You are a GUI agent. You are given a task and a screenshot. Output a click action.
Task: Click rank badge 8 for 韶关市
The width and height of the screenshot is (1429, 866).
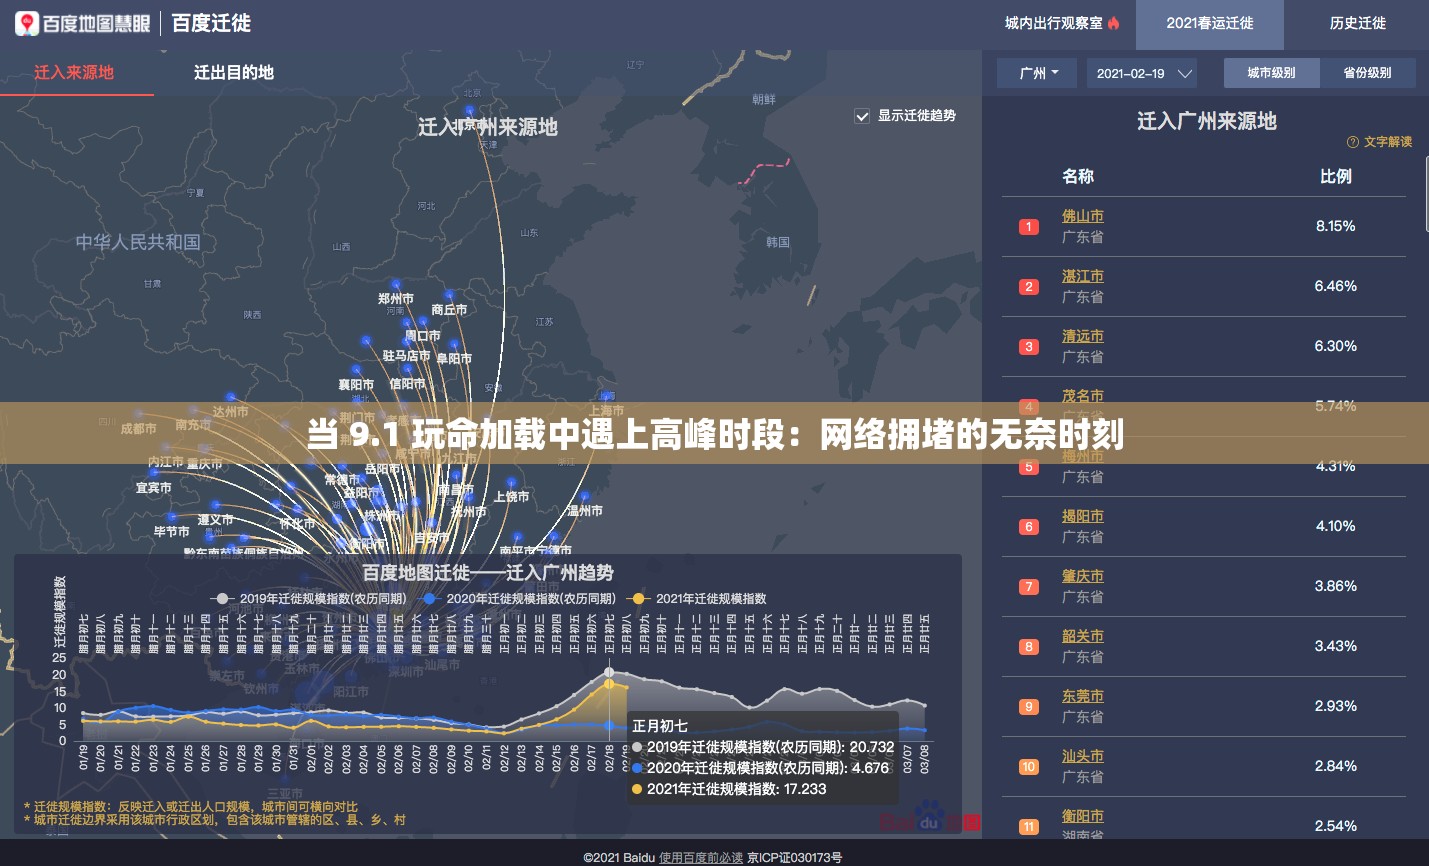click(x=1029, y=647)
